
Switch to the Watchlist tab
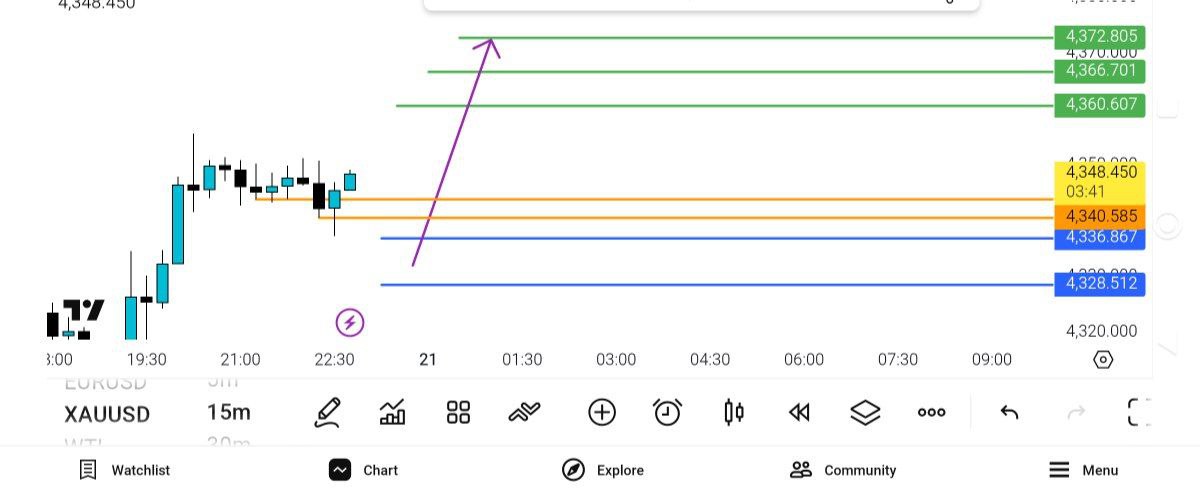click(x=124, y=470)
